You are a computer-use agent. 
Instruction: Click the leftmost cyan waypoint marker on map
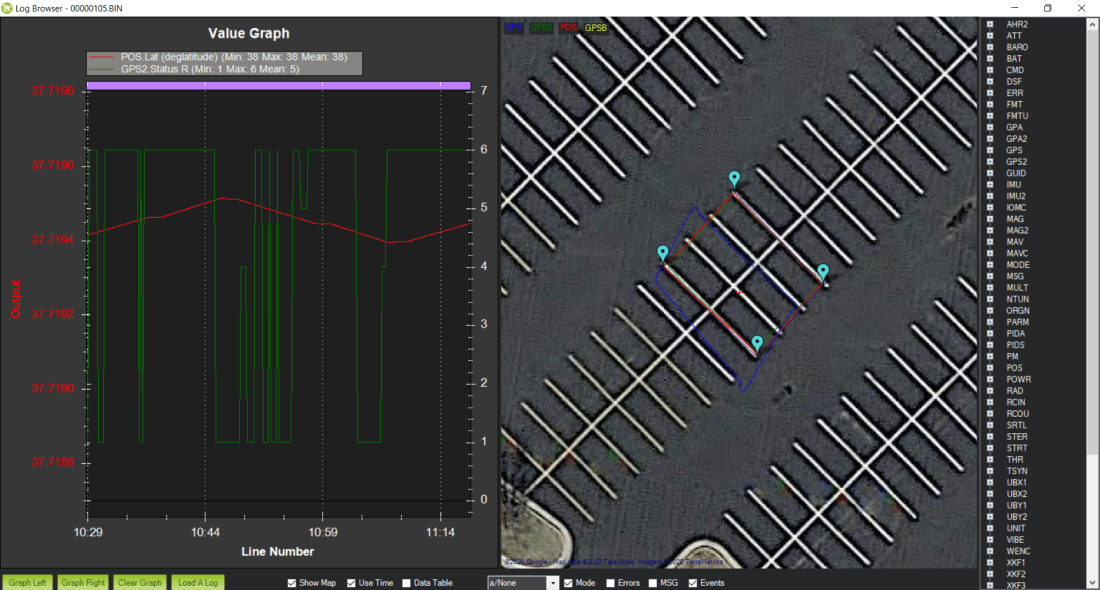pyautogui.click(x=662, y=253)
